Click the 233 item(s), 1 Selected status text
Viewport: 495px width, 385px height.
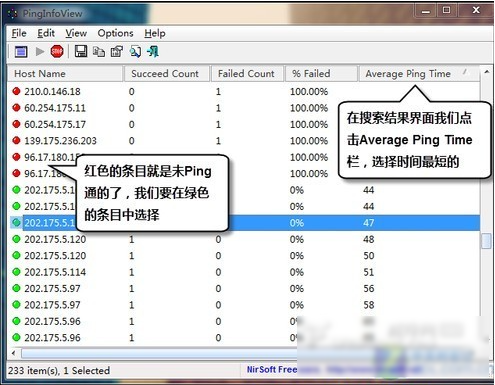(x=59, y=370)
